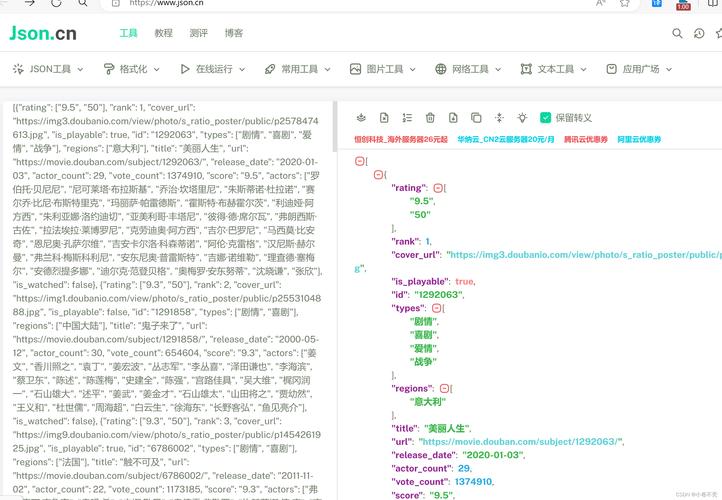Open the 腾讯云优惠券 link
Viewport: 722px width, 500px height.
click(x=586, y=139)
